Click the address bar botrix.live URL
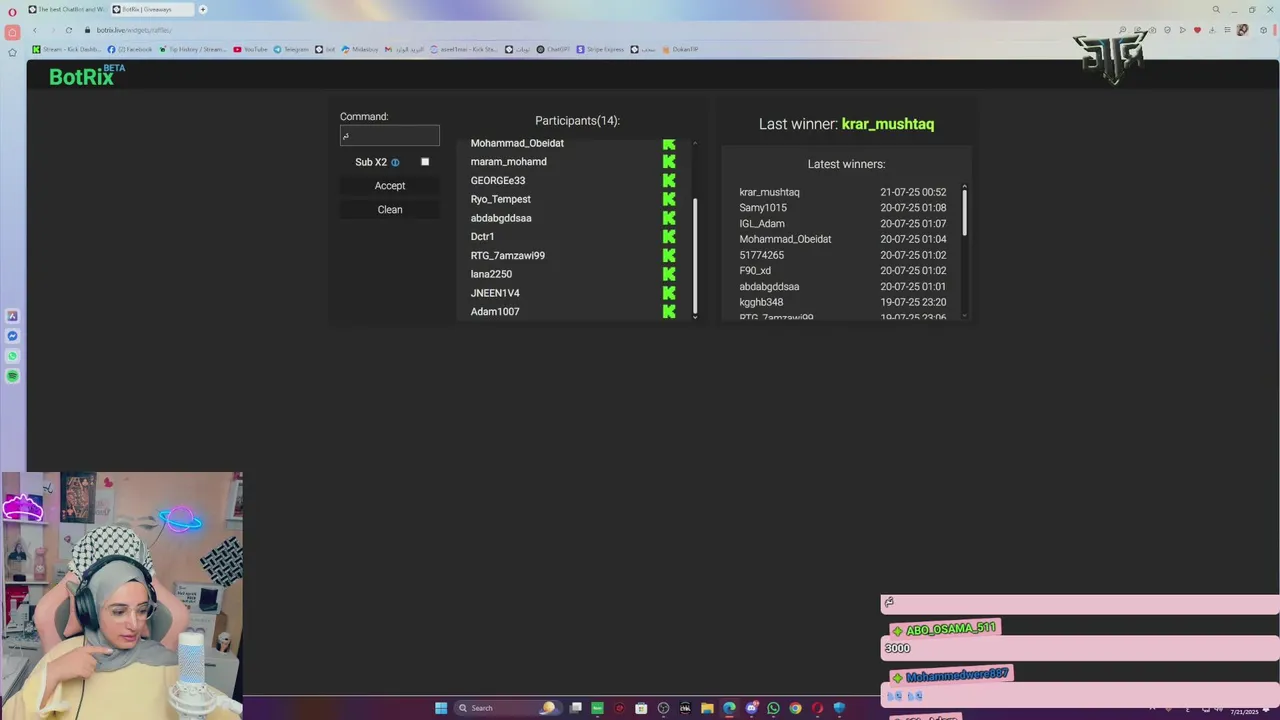 click(x=134, y=30)
